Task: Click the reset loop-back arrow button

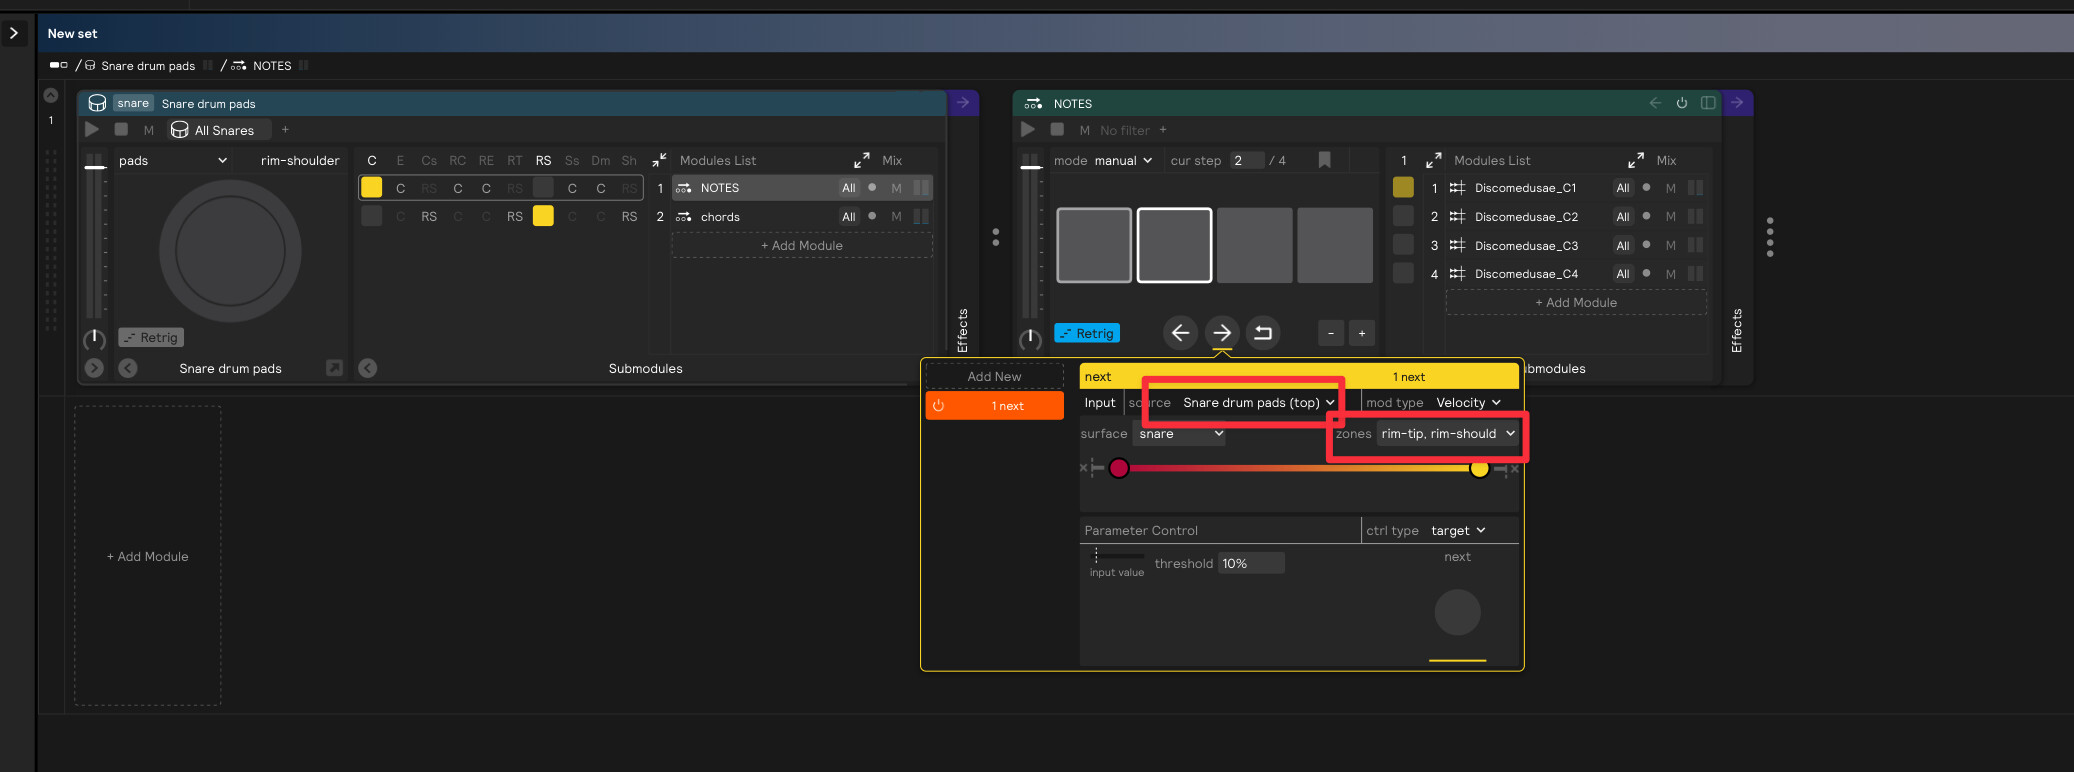Action: coord(1263,333)
